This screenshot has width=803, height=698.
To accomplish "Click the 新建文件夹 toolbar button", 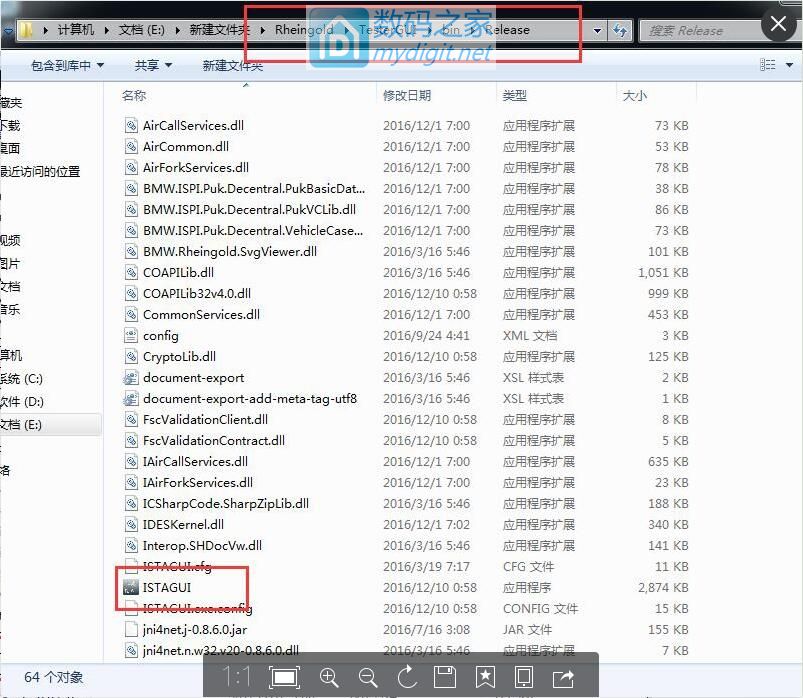I will (233, 65).
